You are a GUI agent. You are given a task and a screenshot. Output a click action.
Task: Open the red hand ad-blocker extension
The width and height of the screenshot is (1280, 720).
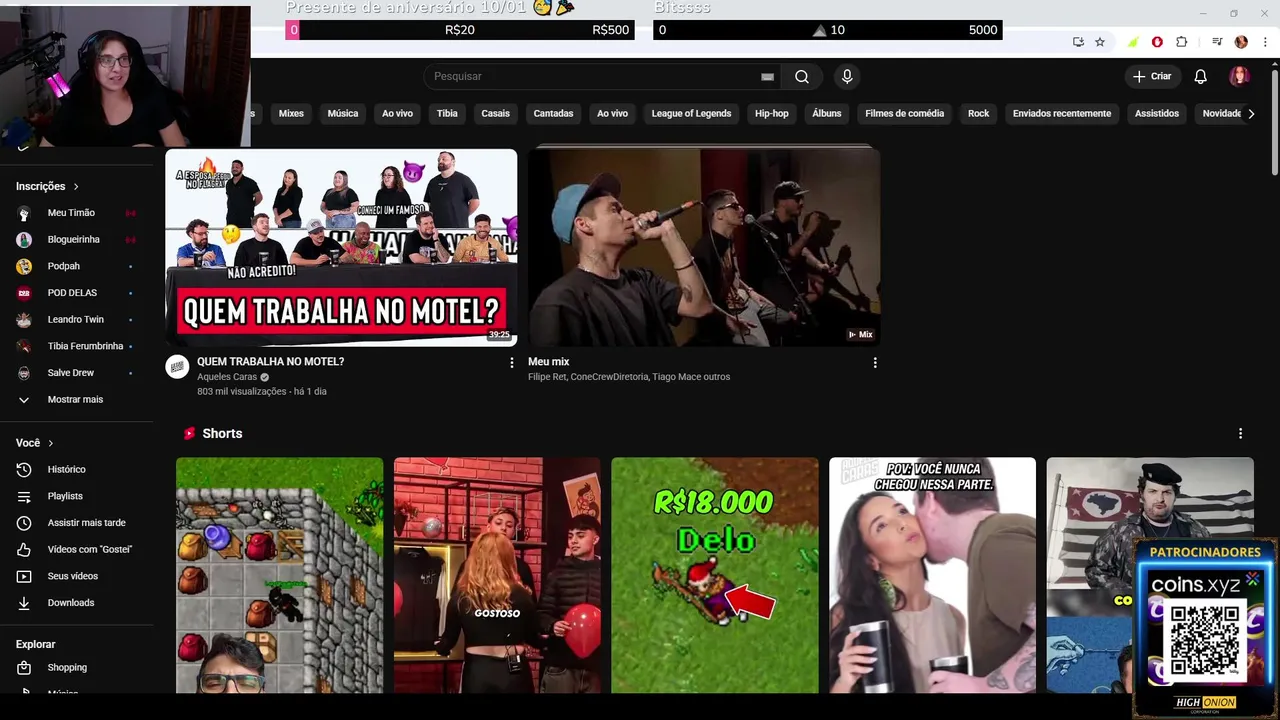(1157, 42)
